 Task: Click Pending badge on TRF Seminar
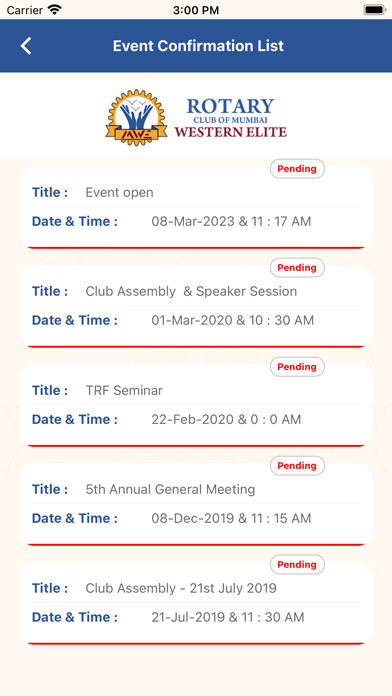point(297,367)
